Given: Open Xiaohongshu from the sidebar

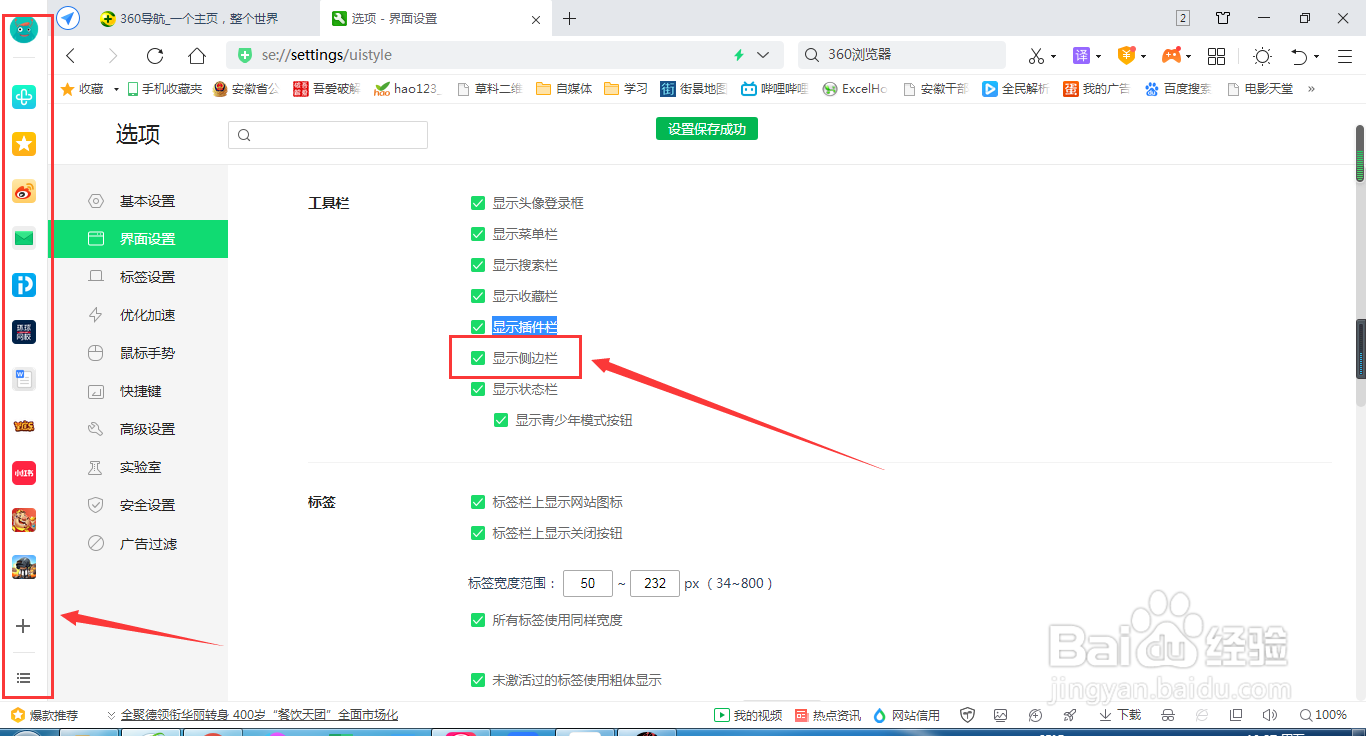Looking at the screenshot, I should point(23,472).
